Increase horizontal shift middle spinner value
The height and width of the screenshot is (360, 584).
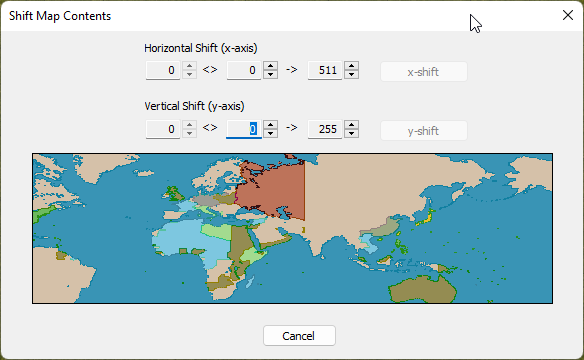(x=270, y=66)
